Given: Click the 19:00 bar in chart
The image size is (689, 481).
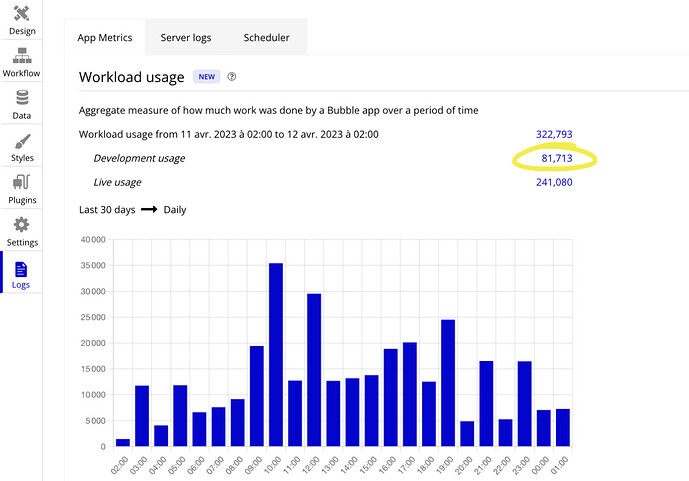Looking at the screenshot, I should [448, 383].
